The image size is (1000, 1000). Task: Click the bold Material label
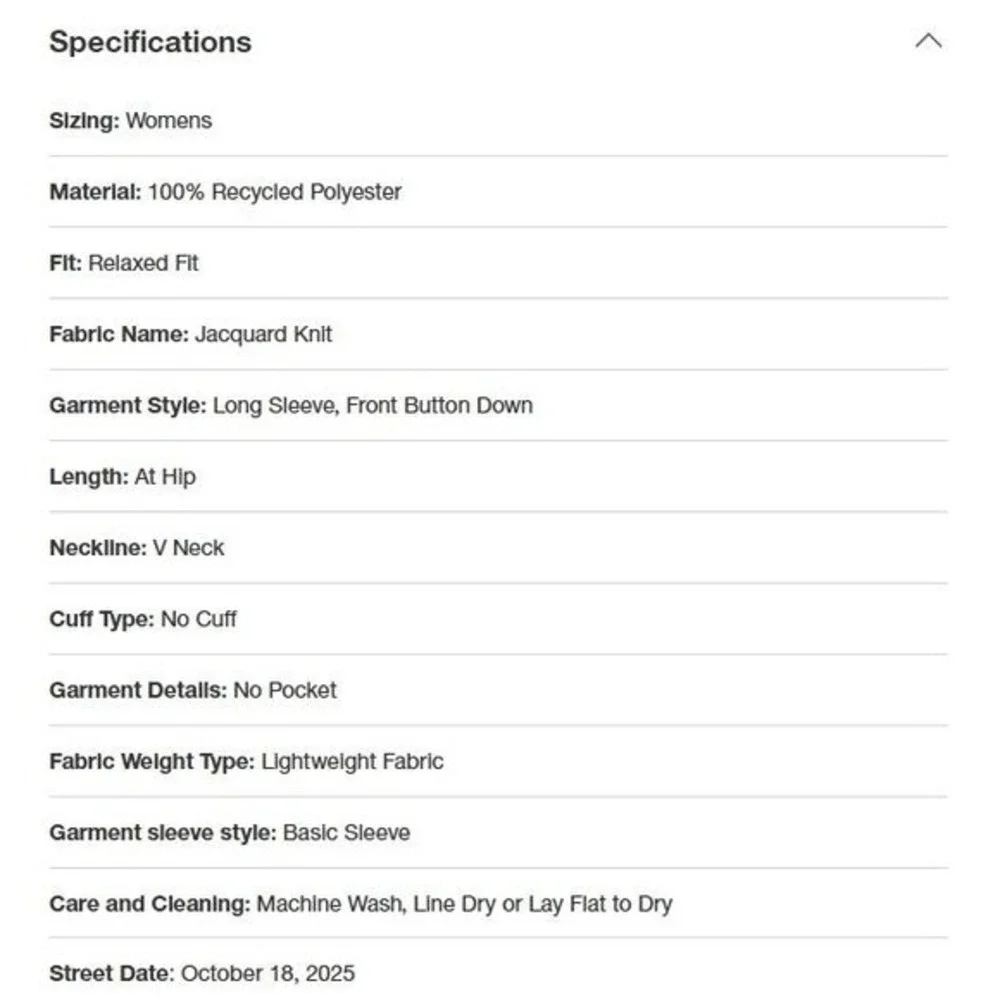point(96,192)
